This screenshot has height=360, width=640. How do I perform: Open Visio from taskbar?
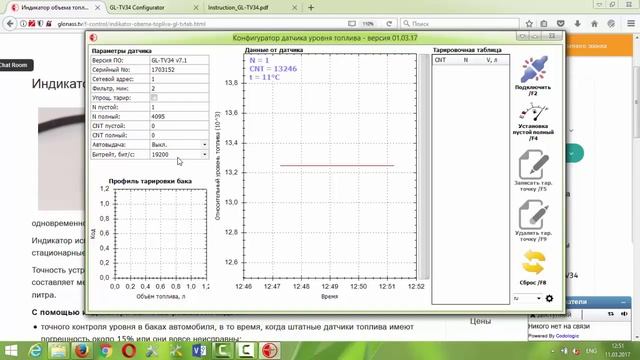point(199,351)
